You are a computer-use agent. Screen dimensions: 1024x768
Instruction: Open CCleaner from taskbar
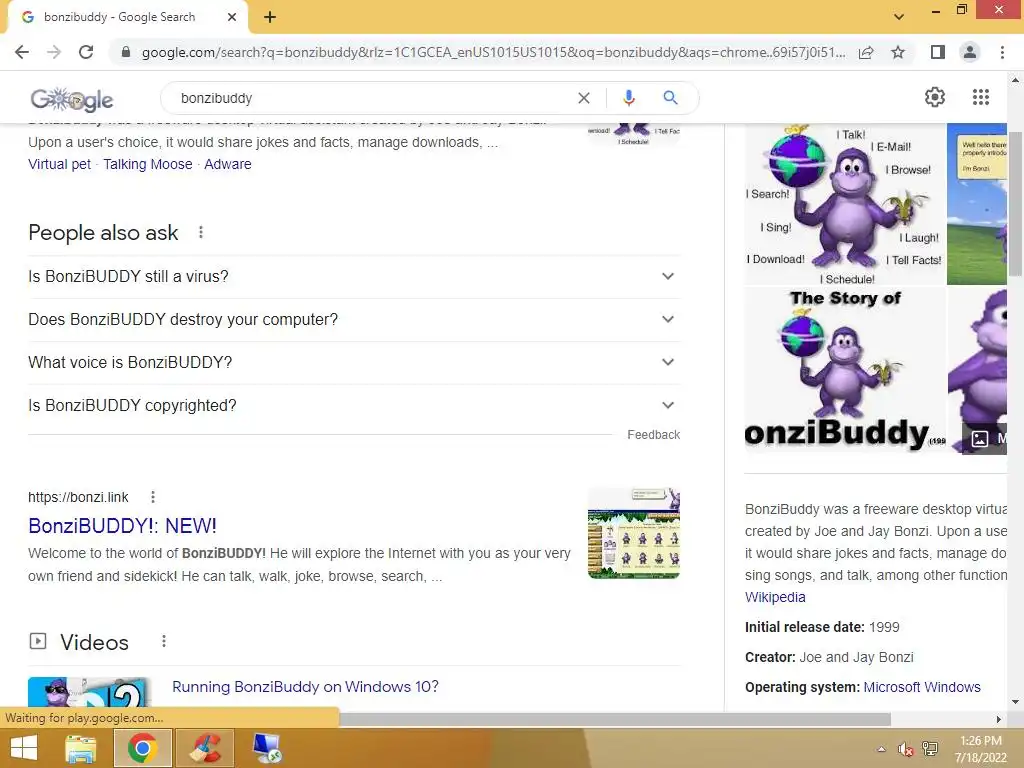(x=205, y=748)
